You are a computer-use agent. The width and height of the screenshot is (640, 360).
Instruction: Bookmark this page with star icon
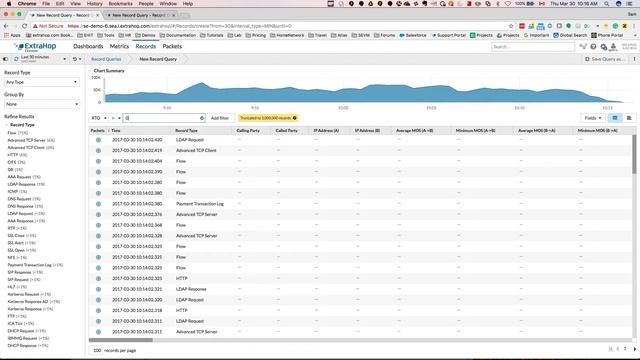click(x=511, y=26)
